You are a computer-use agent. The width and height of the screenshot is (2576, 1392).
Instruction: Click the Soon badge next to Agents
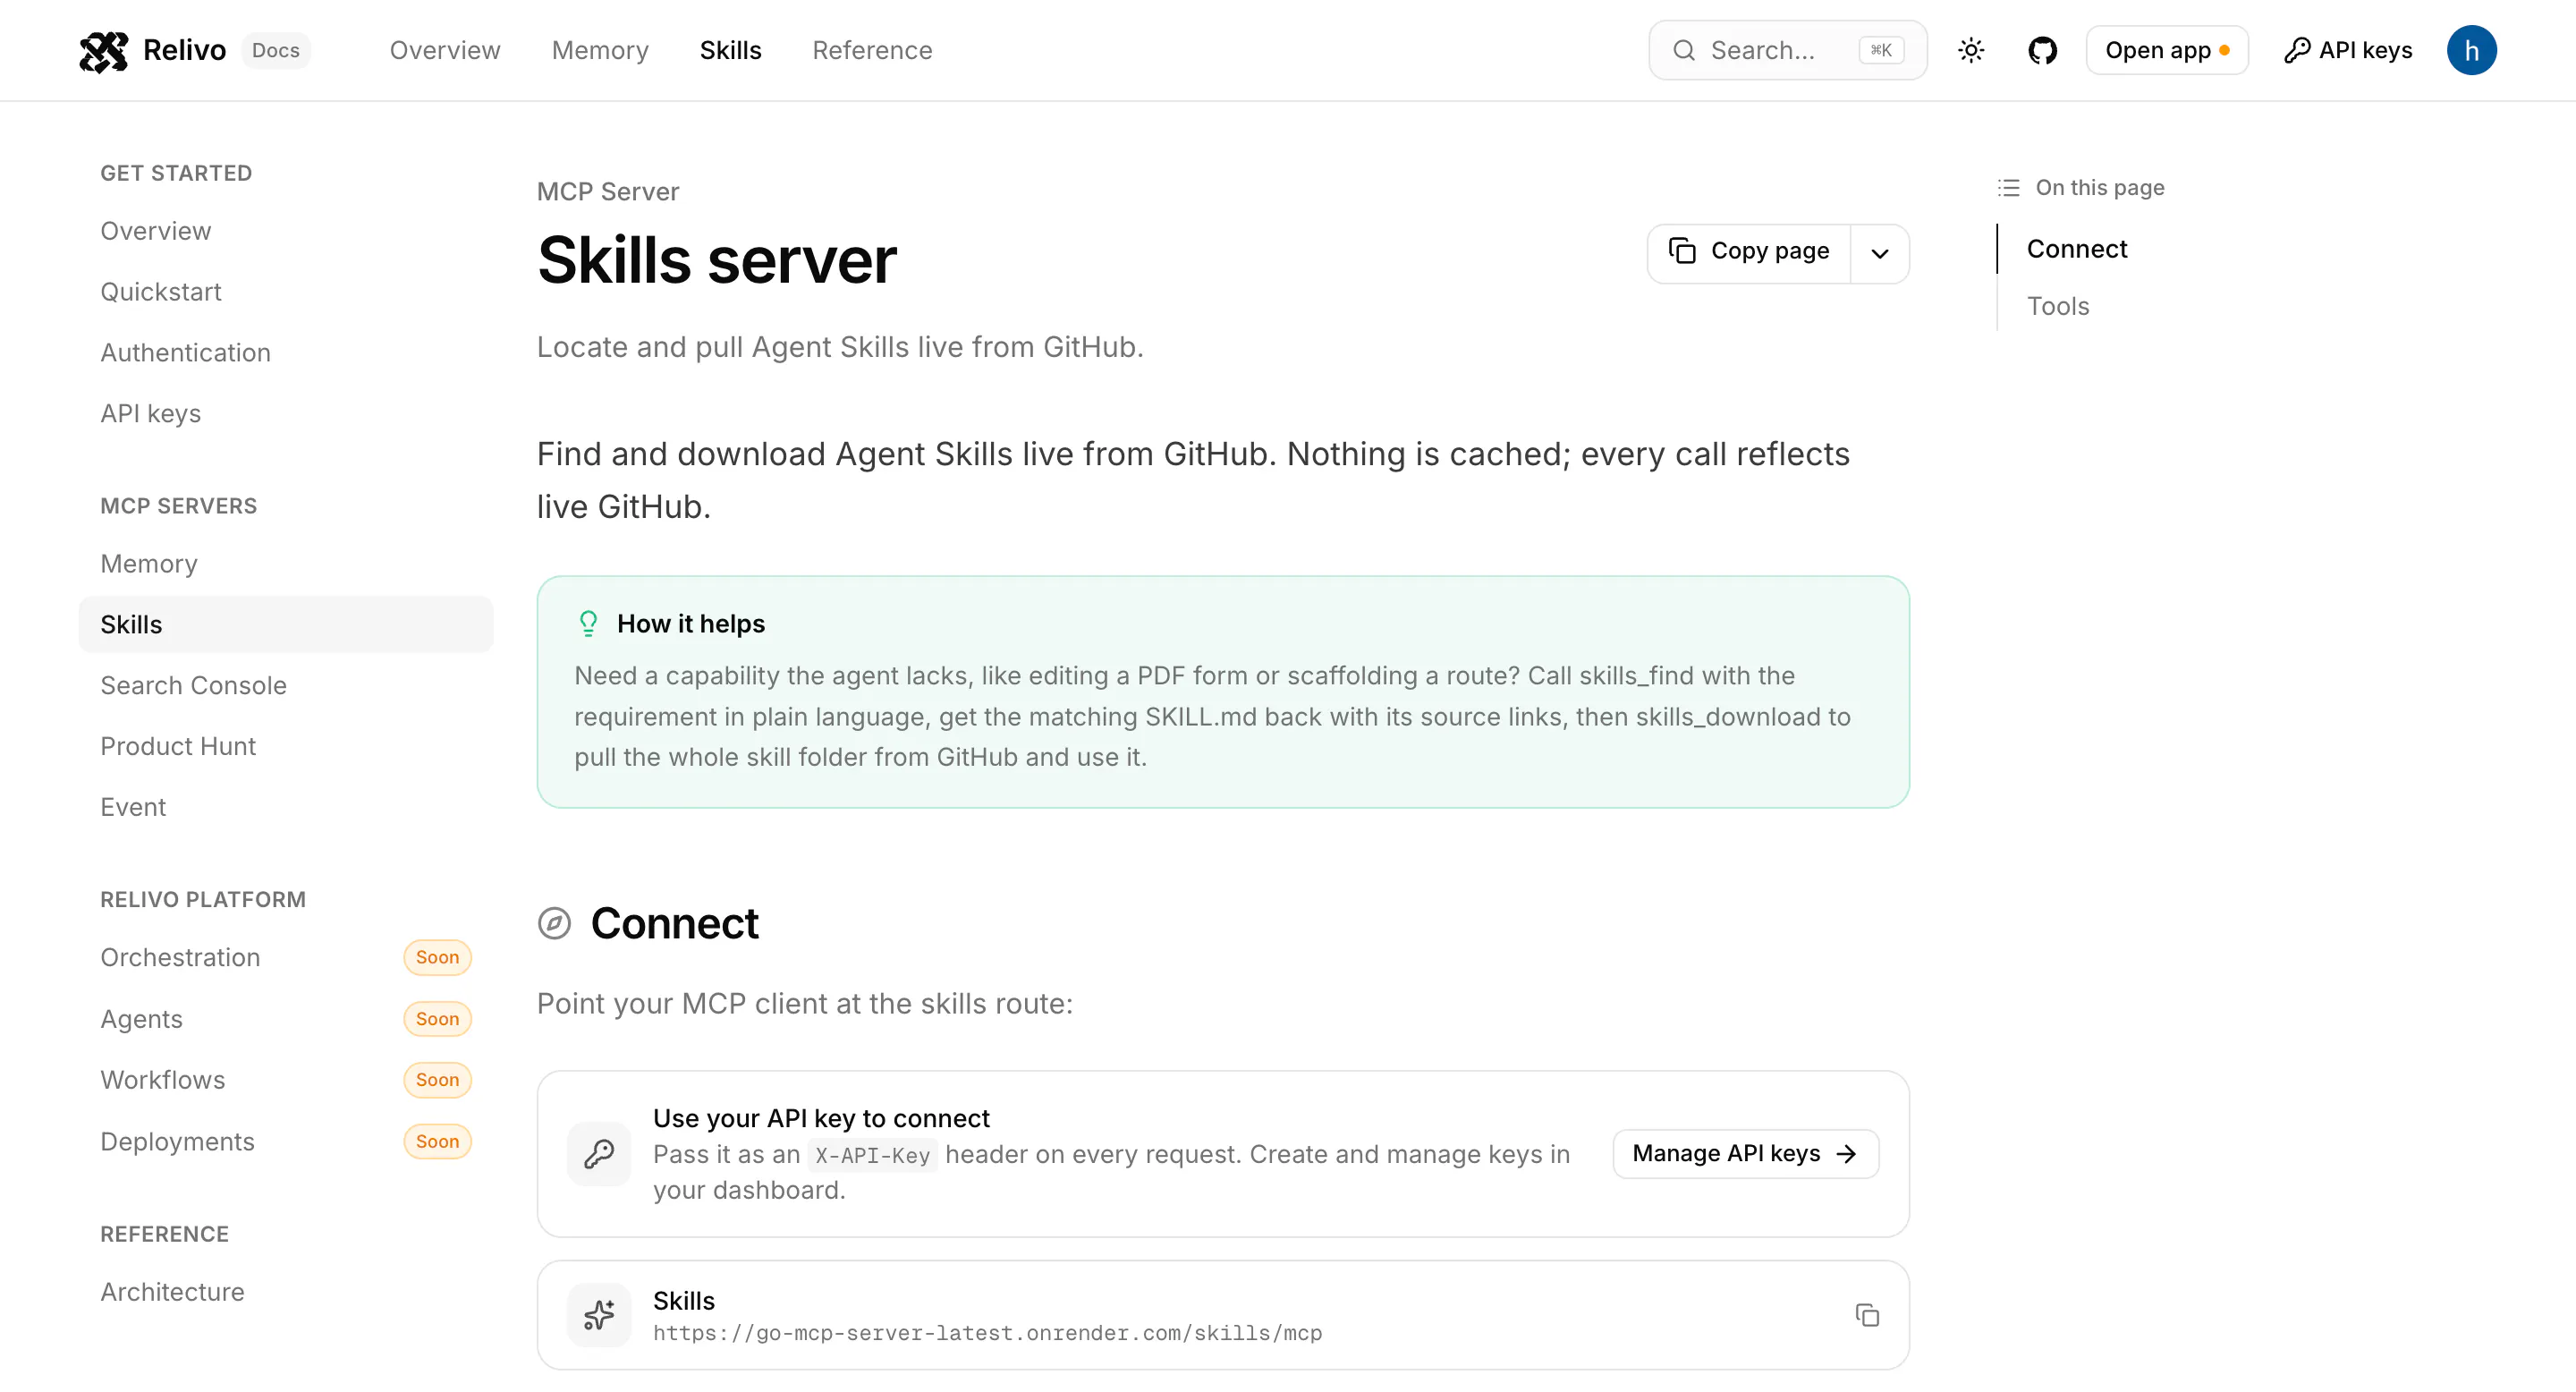tap(437, 1019)
